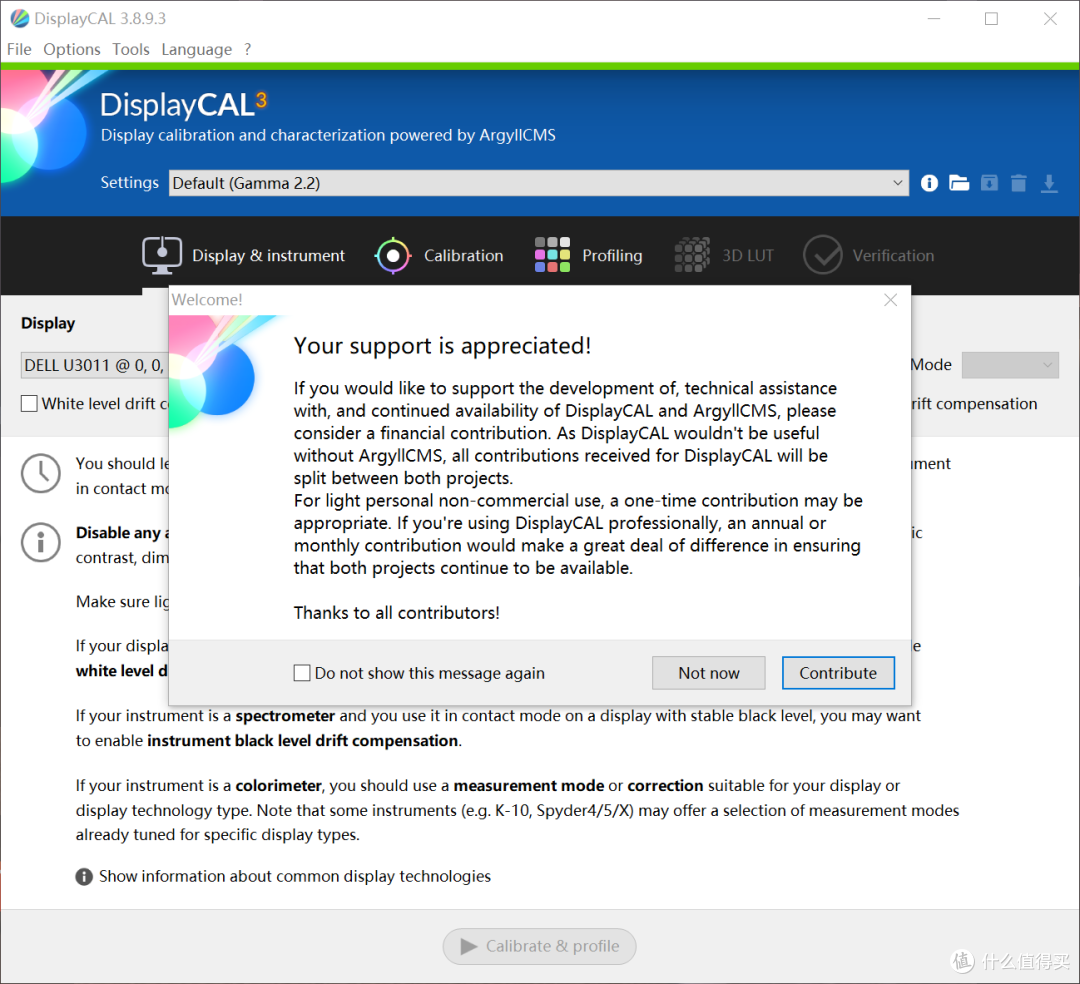Viewport: 1080px width, 984px height.
Task: Tick Do not show this message again
Action: coord(302,673)
